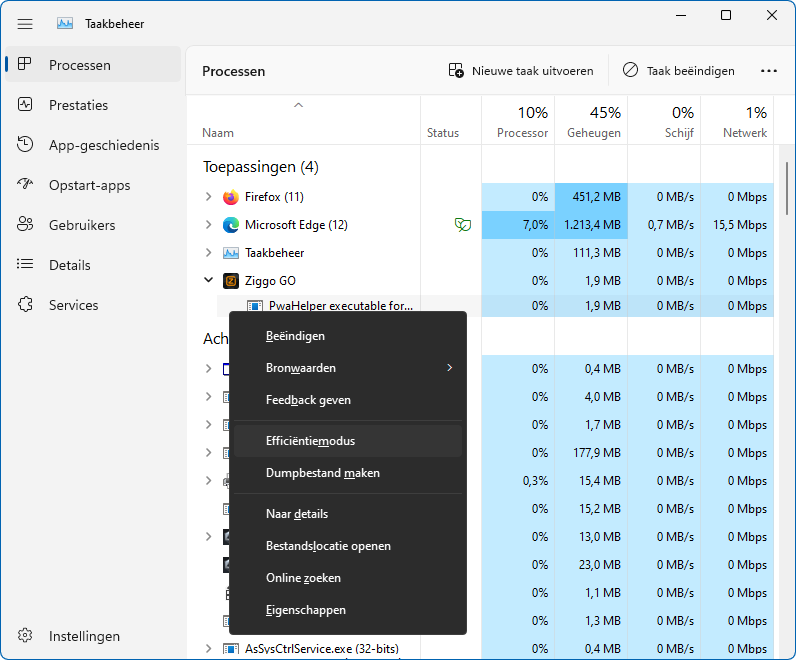Viewport: 798px width, 660px height.
Task: Open the Bronwaarden submenu arrow
Action: pos(449,367)
